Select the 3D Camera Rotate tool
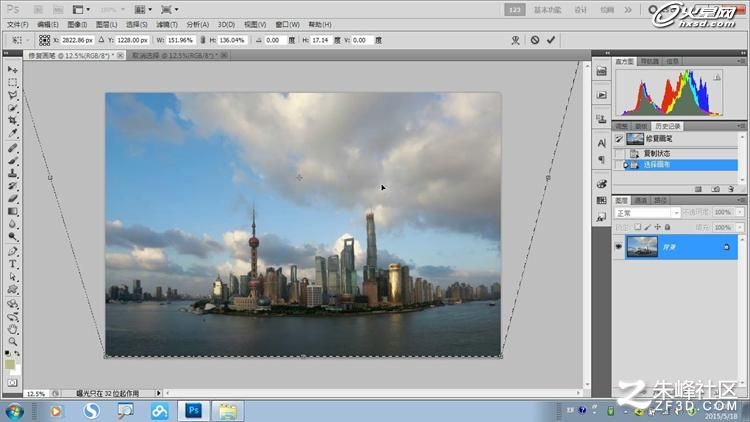Image resolution: width=750 pixels, height=422 pixels. 12,316
